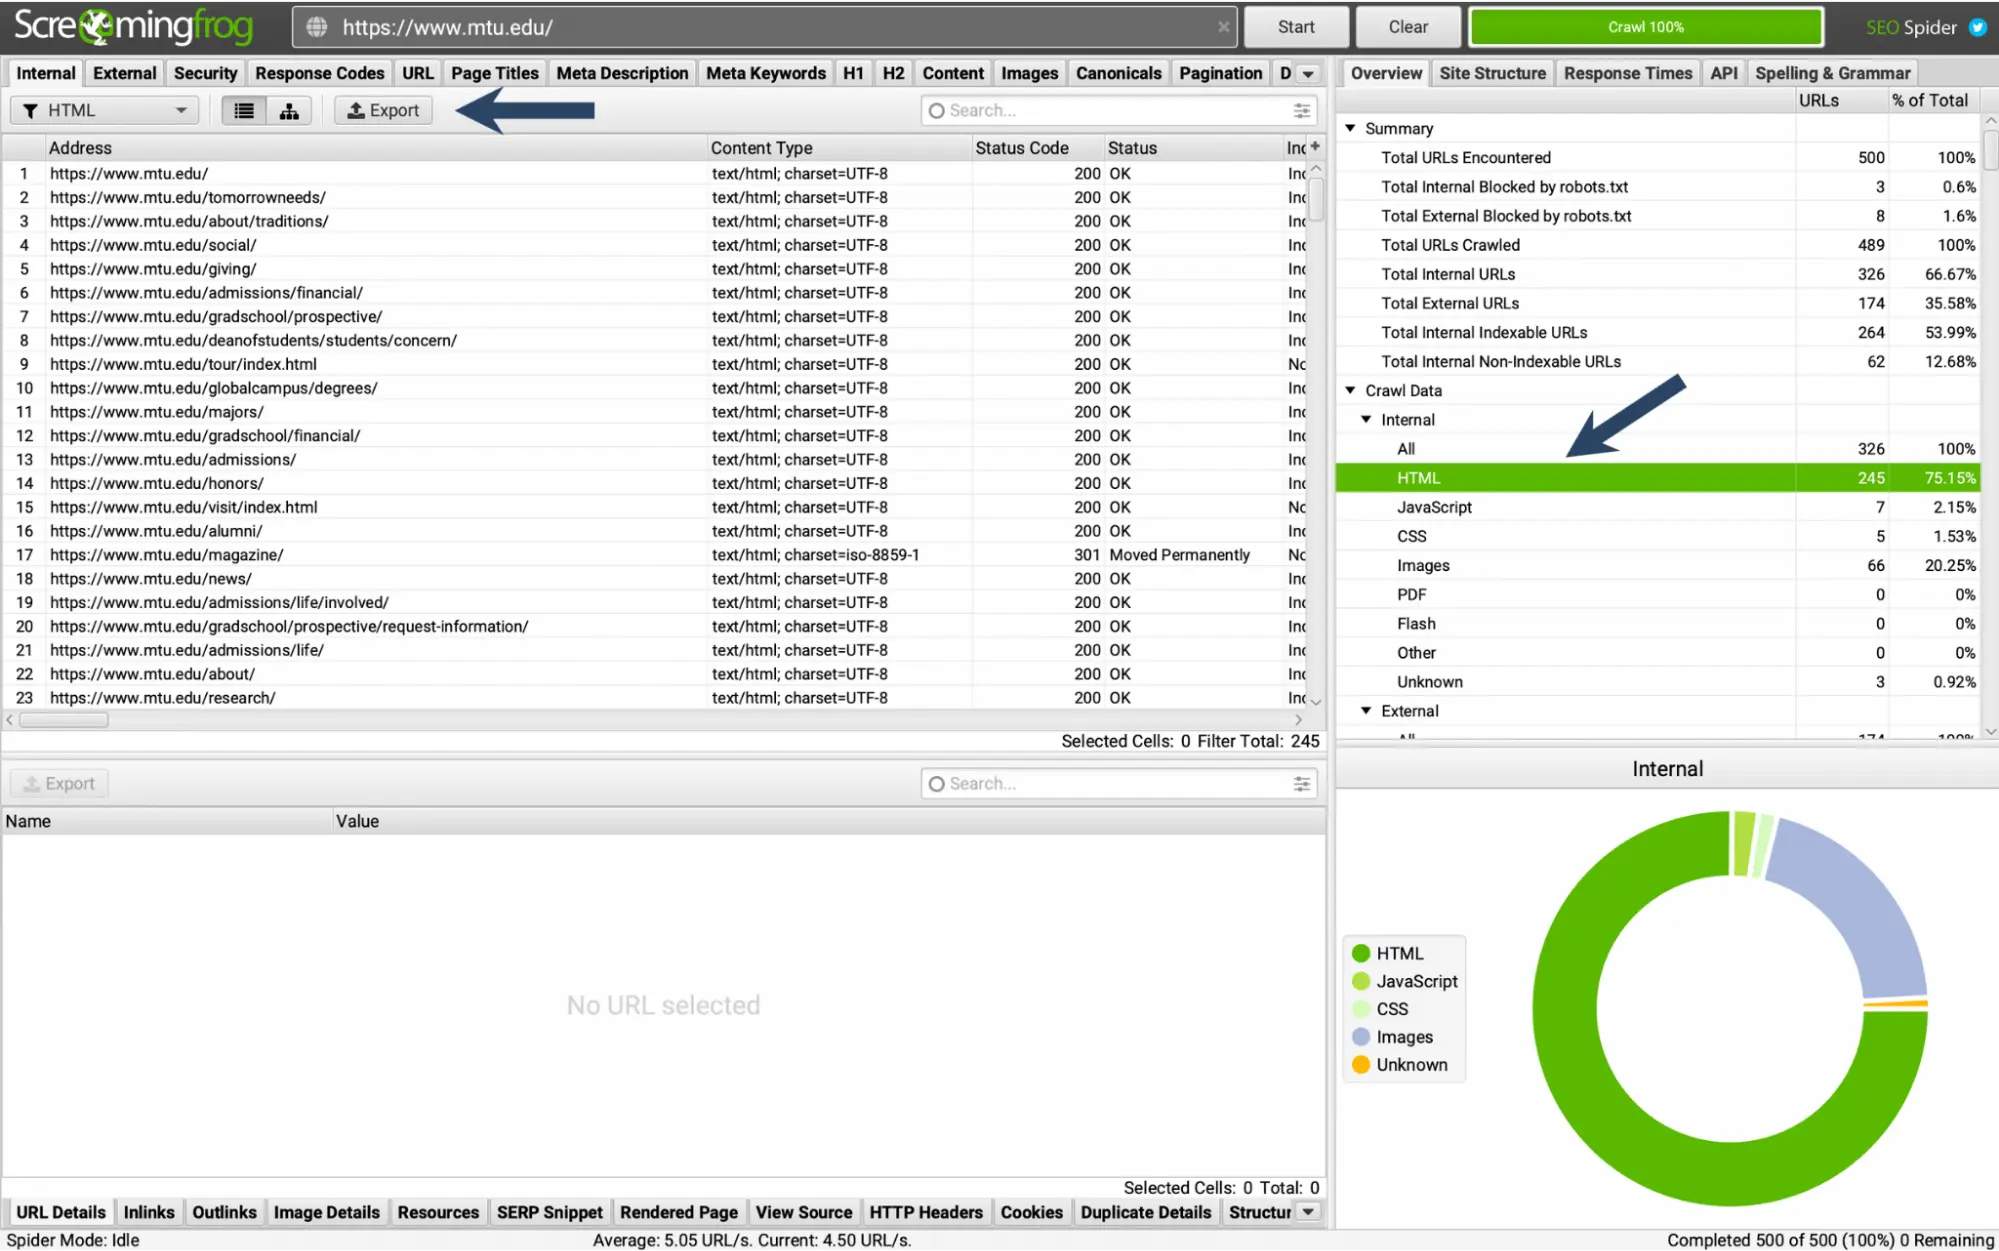This screenshot has width=1999, height=1251.
Task: Switch to Site Structure tab
Action: pos(1491,73)
